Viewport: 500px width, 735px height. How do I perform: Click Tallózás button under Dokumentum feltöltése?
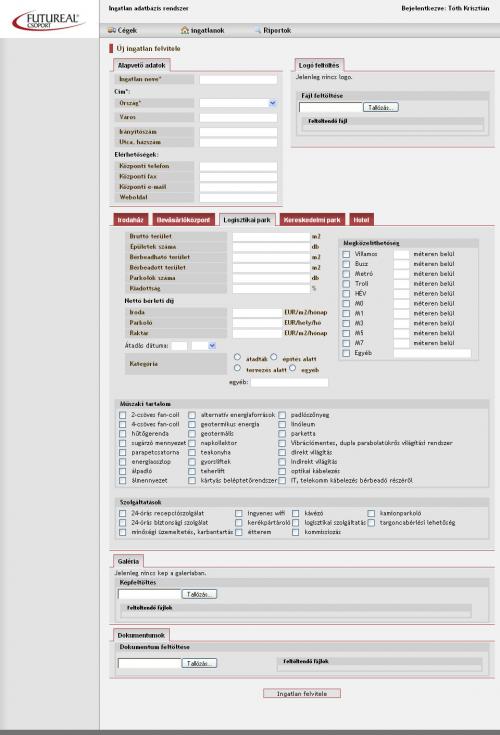(199, 663)
